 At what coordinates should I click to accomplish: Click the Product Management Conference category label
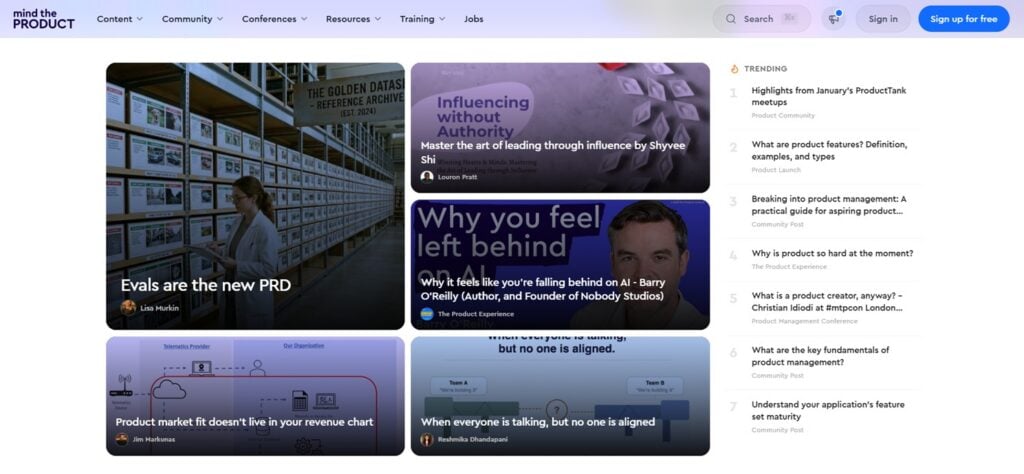tap(805, 321)
